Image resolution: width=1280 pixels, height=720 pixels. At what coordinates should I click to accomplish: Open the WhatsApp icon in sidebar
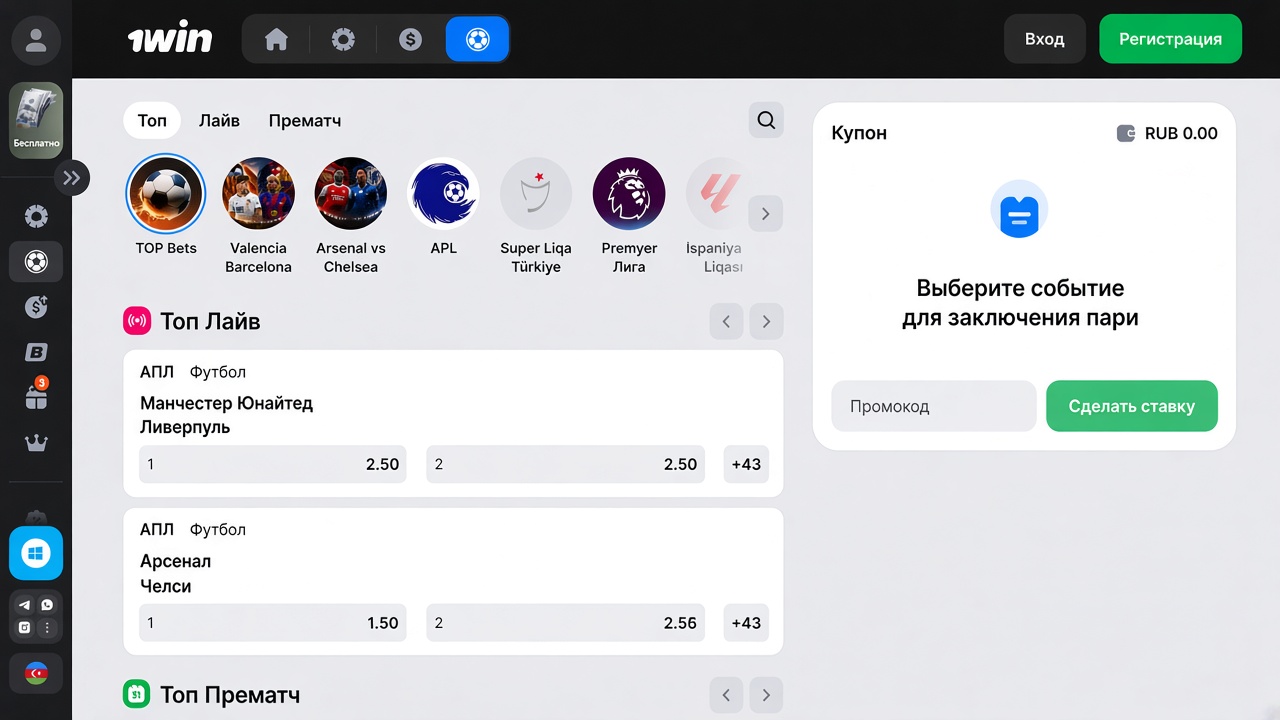click(47, 605)
